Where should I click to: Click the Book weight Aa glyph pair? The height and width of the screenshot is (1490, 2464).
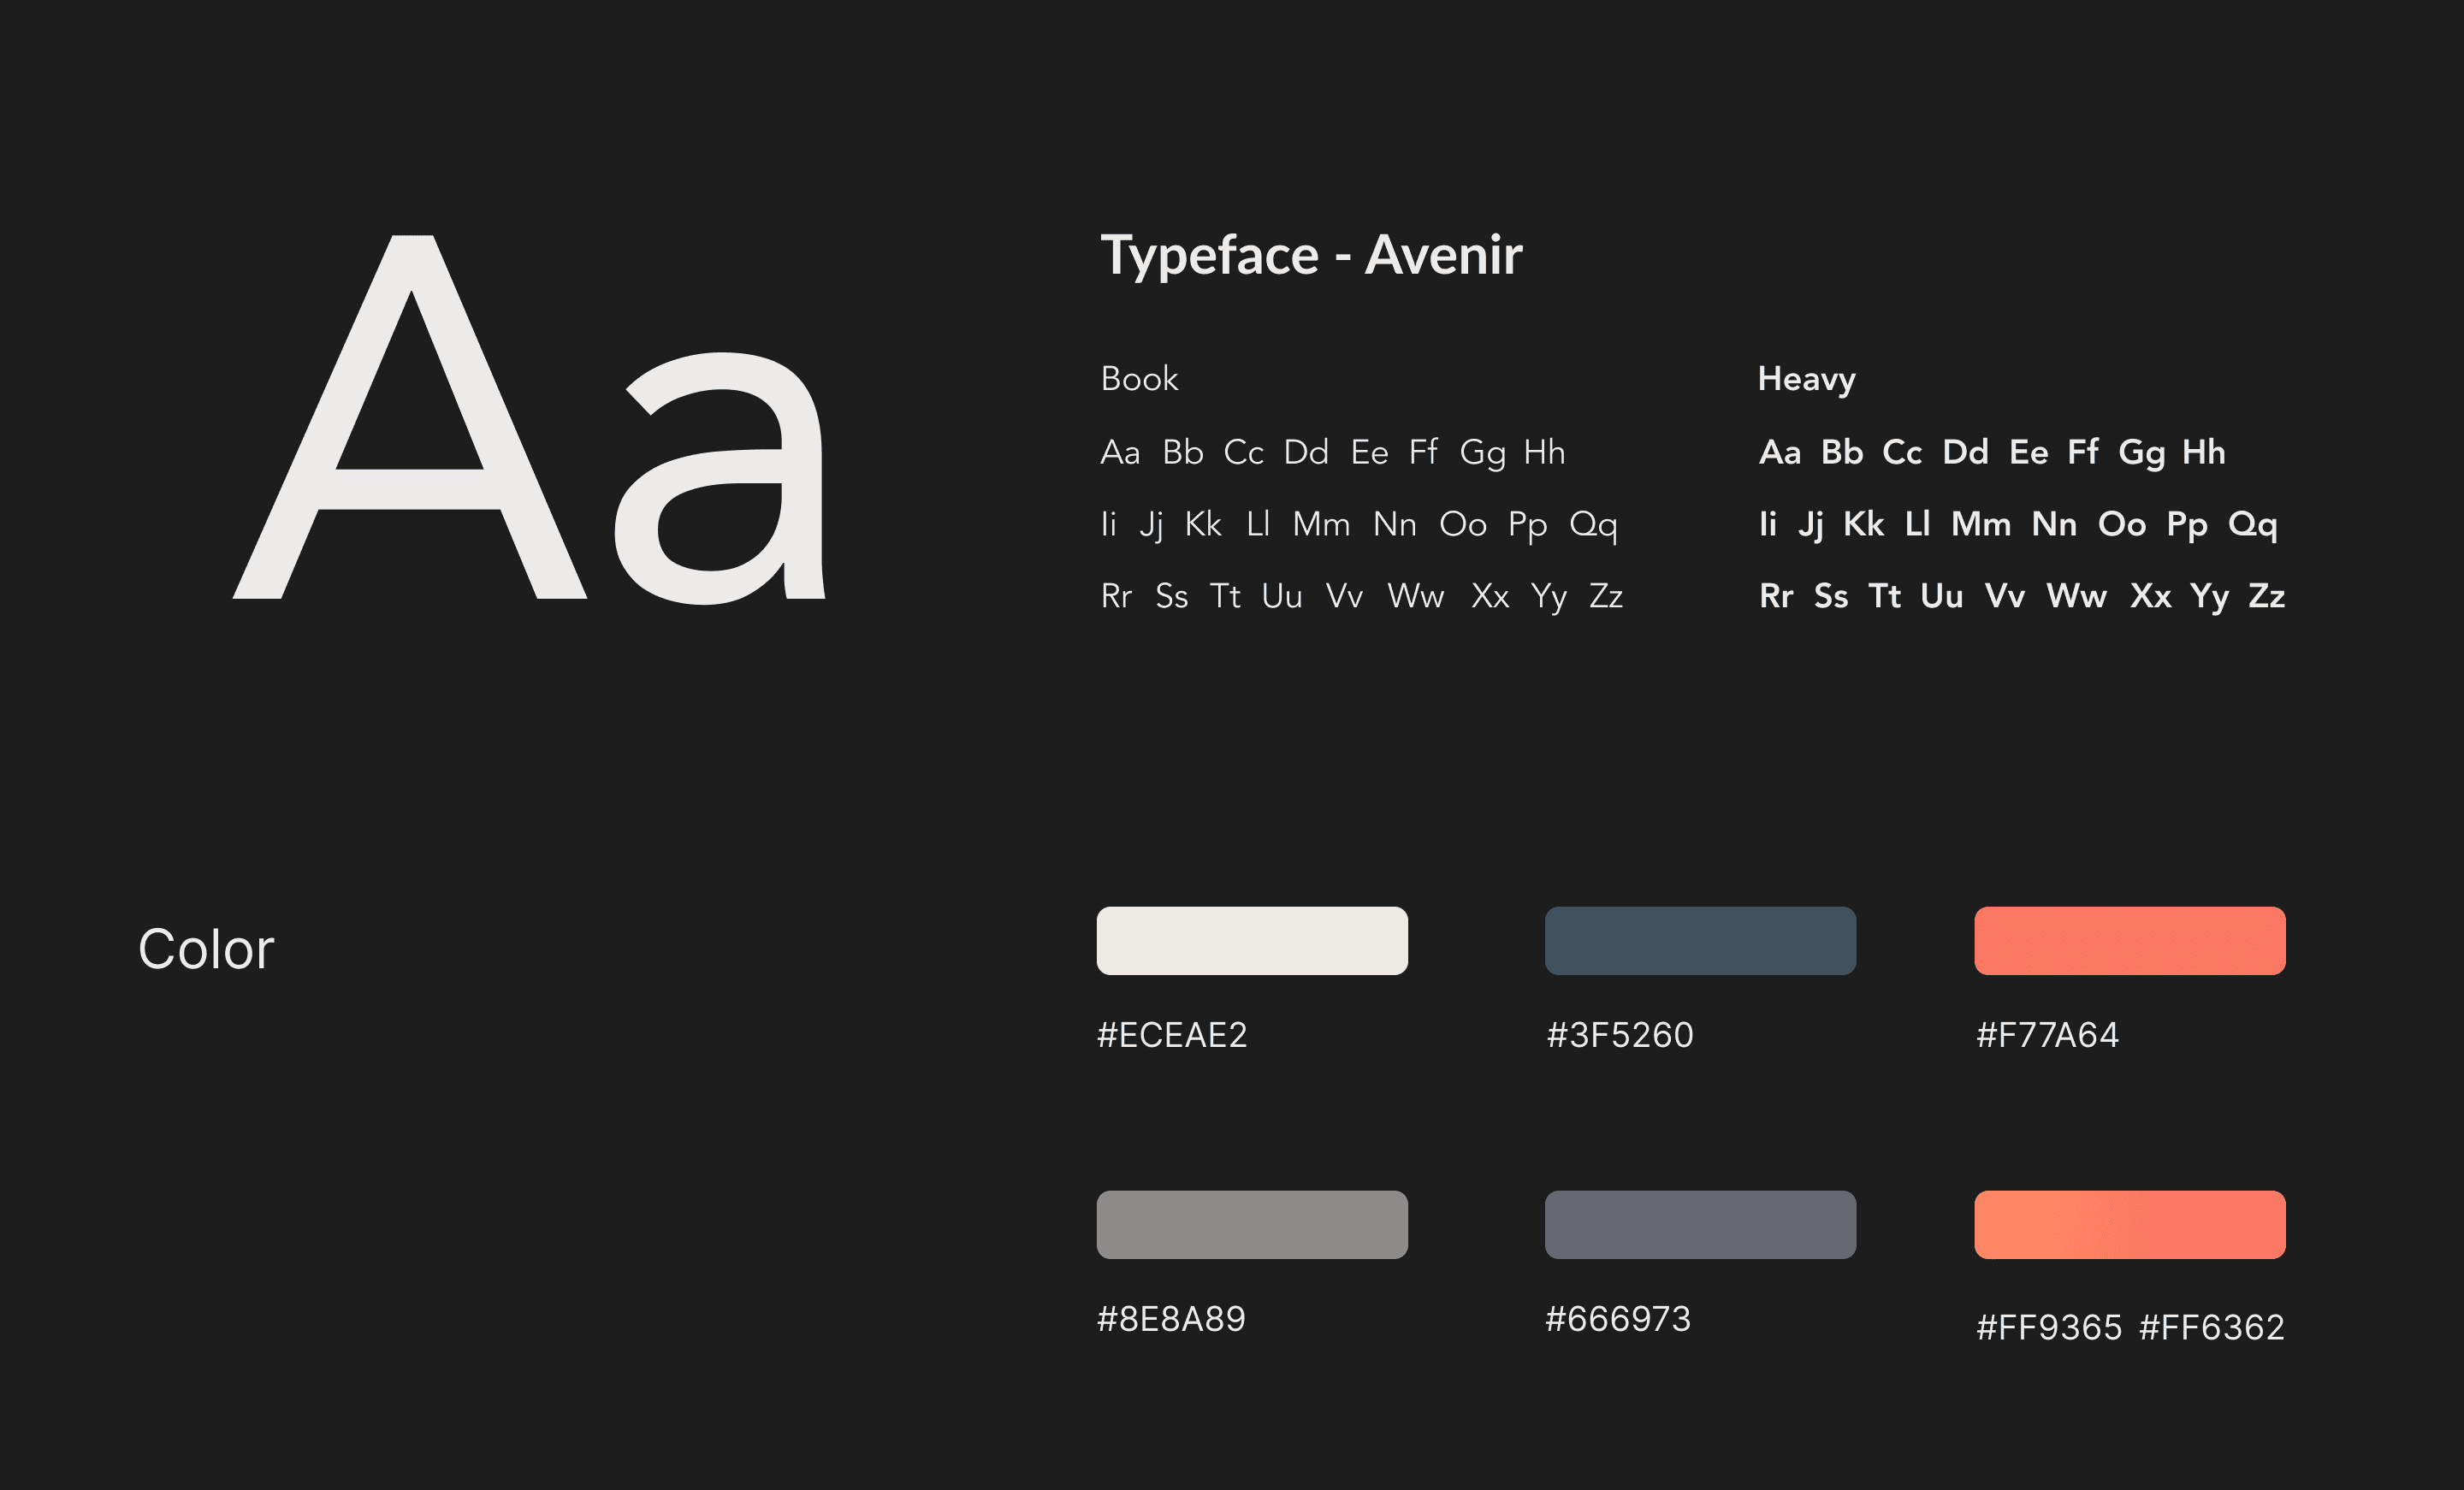[1120, 453]
